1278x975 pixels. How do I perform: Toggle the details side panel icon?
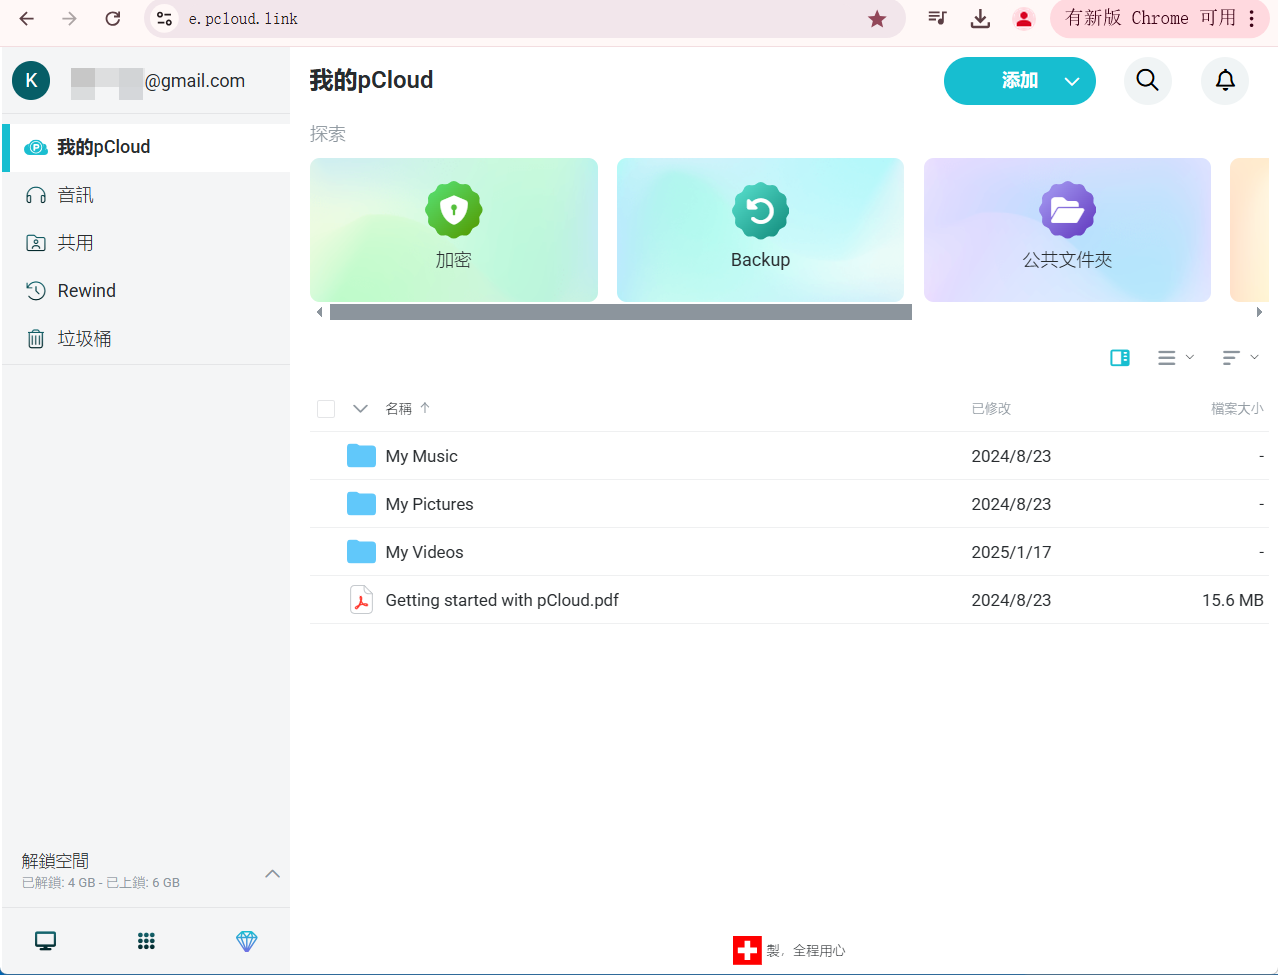[x=1120, y=358]
